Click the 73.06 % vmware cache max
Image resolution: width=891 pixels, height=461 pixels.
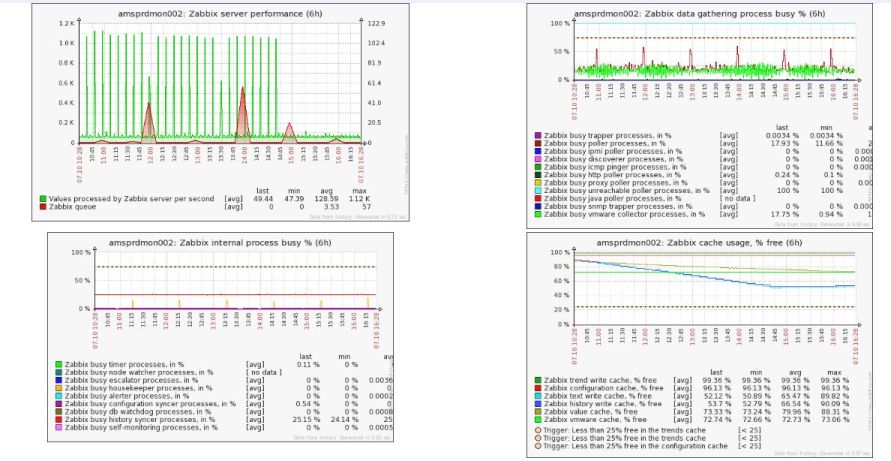(836, 420)
